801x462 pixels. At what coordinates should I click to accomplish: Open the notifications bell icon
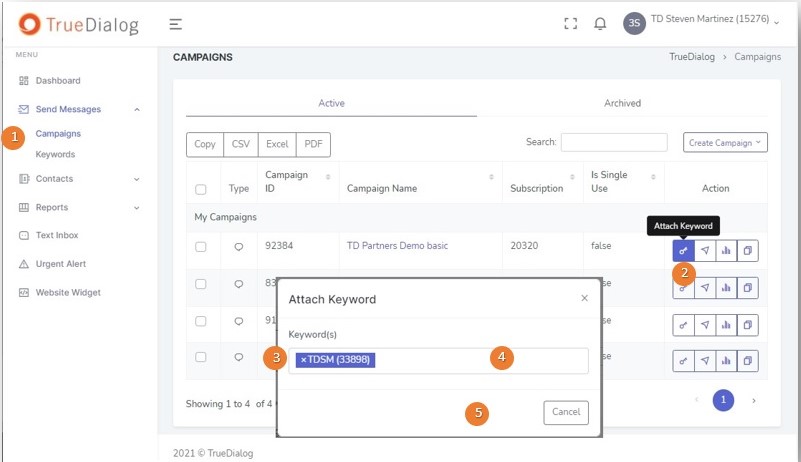pos(600,23)
